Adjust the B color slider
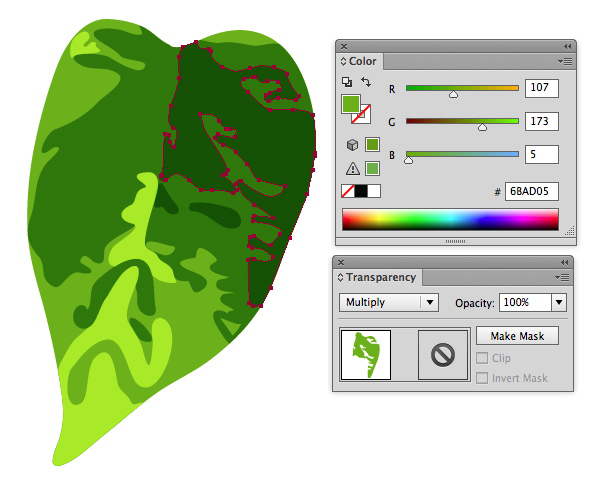The image size is (600, 480). tap(409, 160)
